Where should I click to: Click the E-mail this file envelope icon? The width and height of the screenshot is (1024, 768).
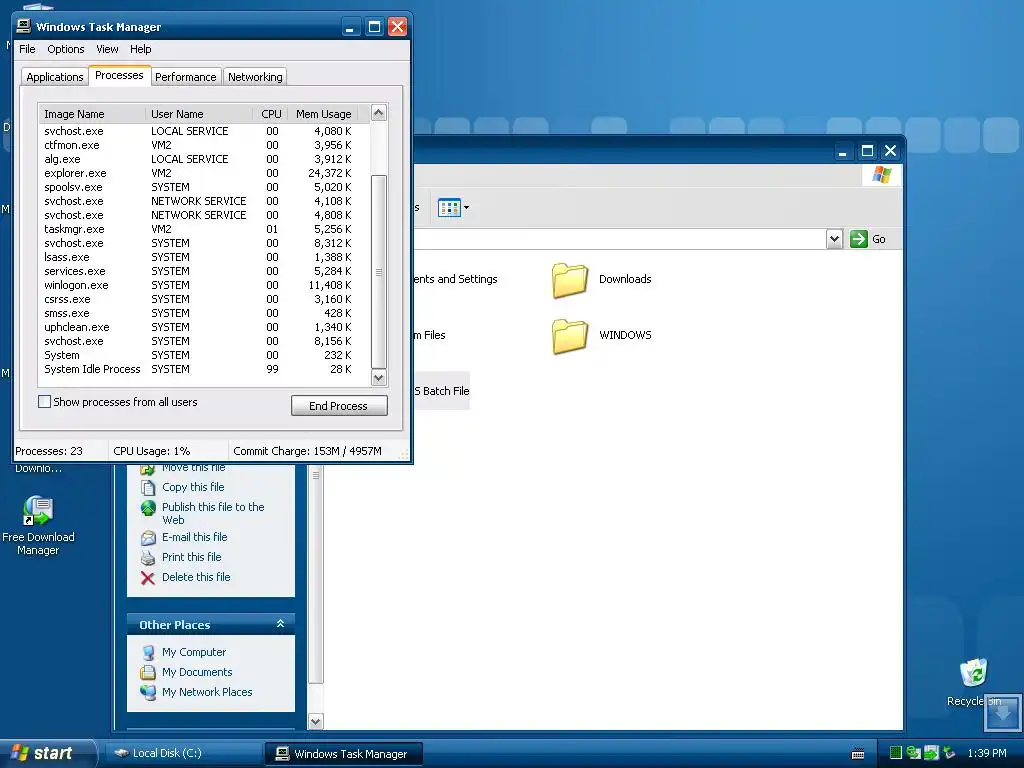point(148,537)
